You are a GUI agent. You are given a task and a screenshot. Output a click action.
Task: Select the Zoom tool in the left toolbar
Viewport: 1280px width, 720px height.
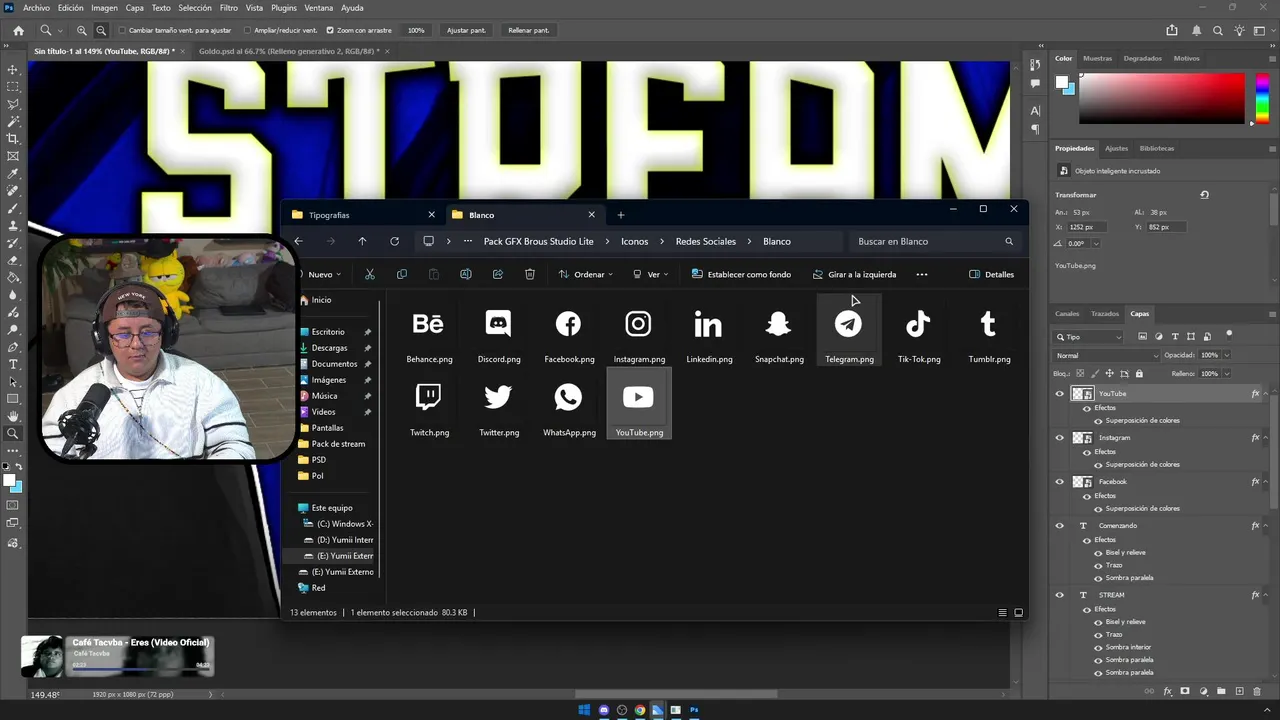click(x=13, y=433)
